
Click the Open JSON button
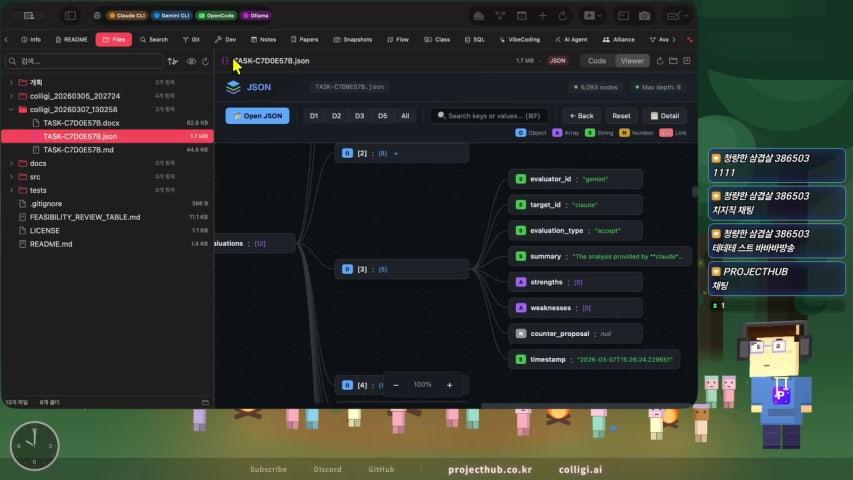257,116
